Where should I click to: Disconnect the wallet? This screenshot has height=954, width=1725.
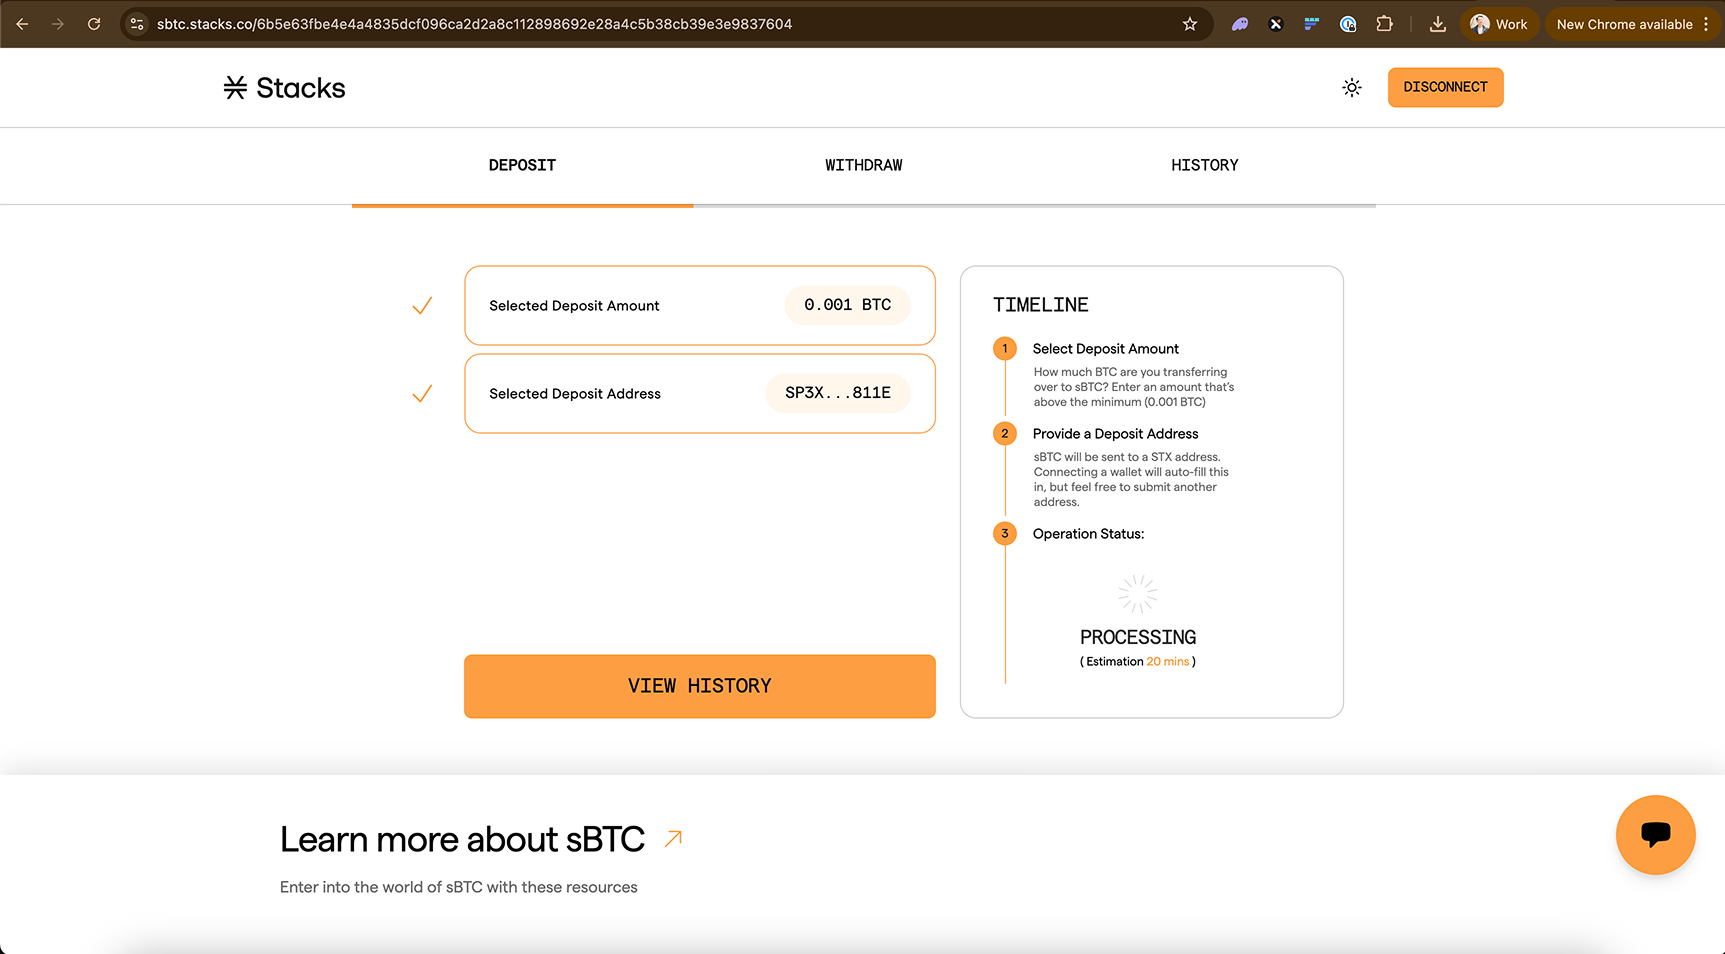click(x=1445, y=87)
